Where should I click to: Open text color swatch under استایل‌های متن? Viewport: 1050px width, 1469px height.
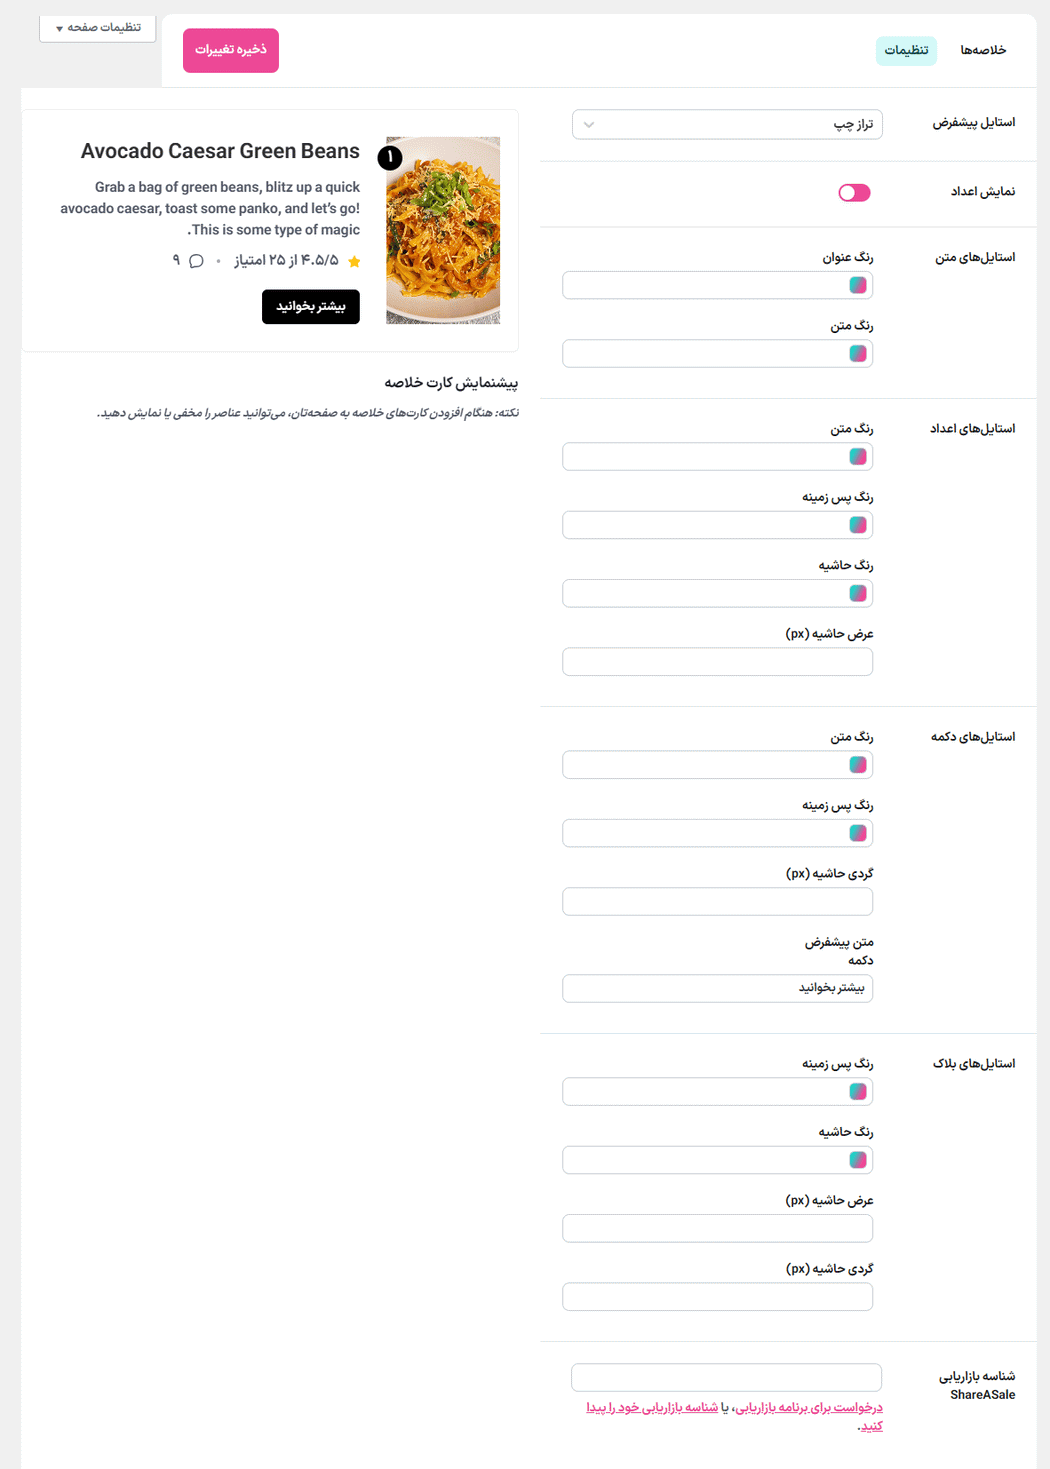pos(858,353)
